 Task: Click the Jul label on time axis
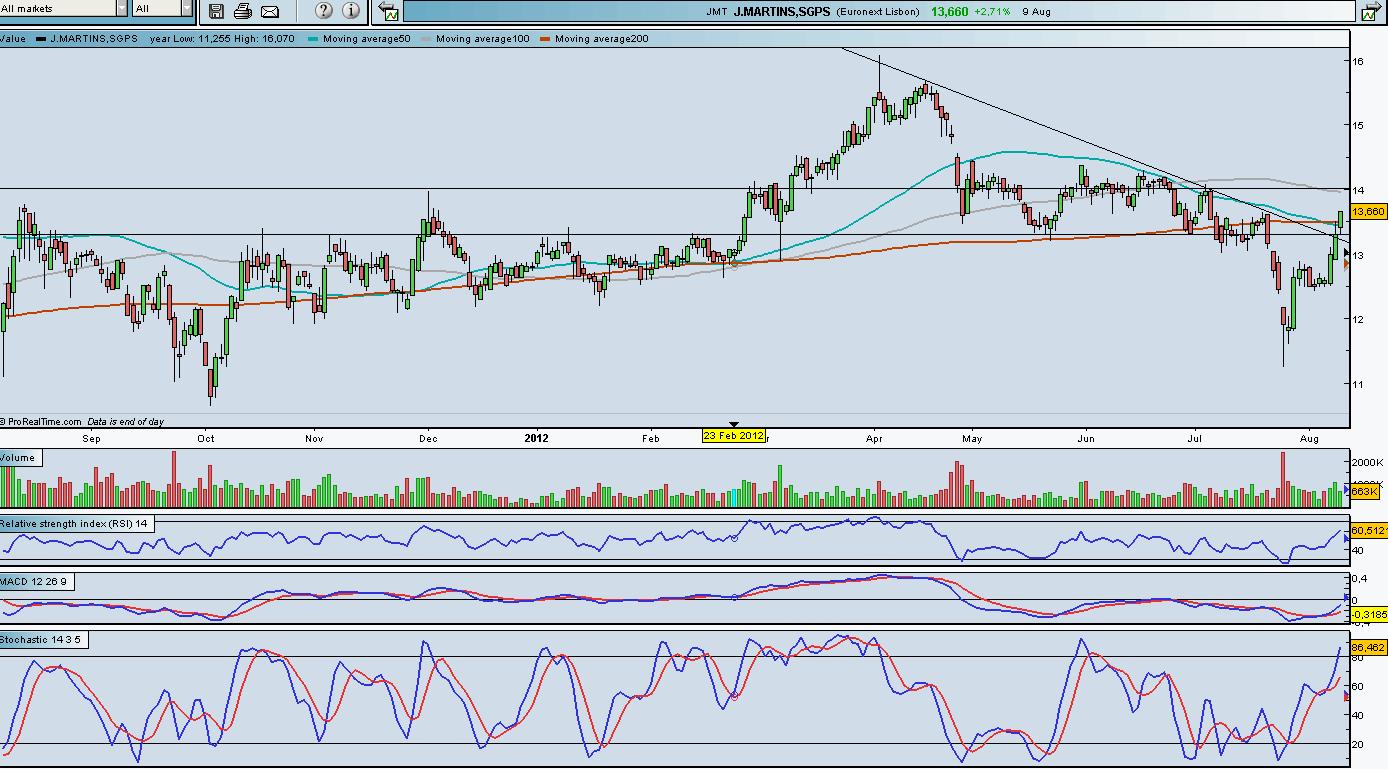coord(1194,438)
